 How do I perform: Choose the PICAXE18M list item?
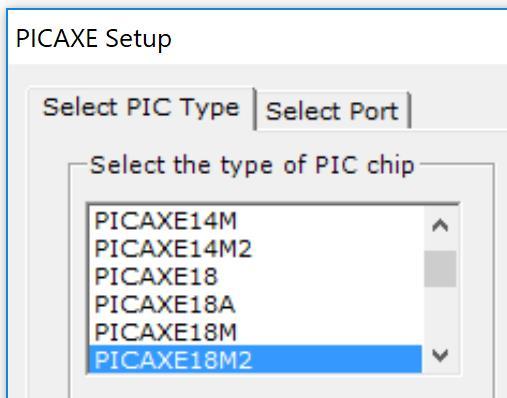[x=255, y=331]
